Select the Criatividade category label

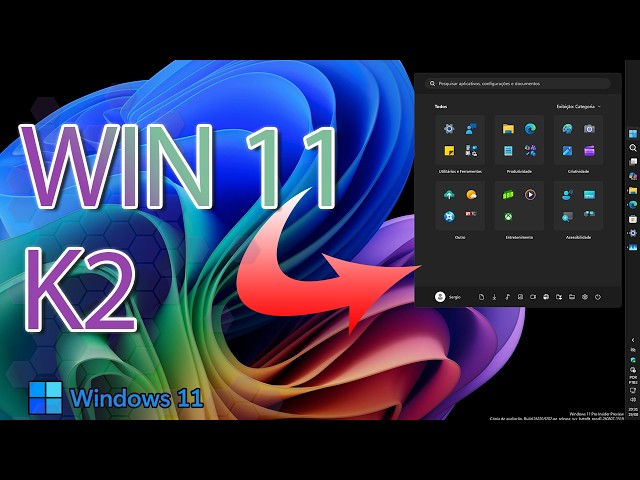click(578, 171)
